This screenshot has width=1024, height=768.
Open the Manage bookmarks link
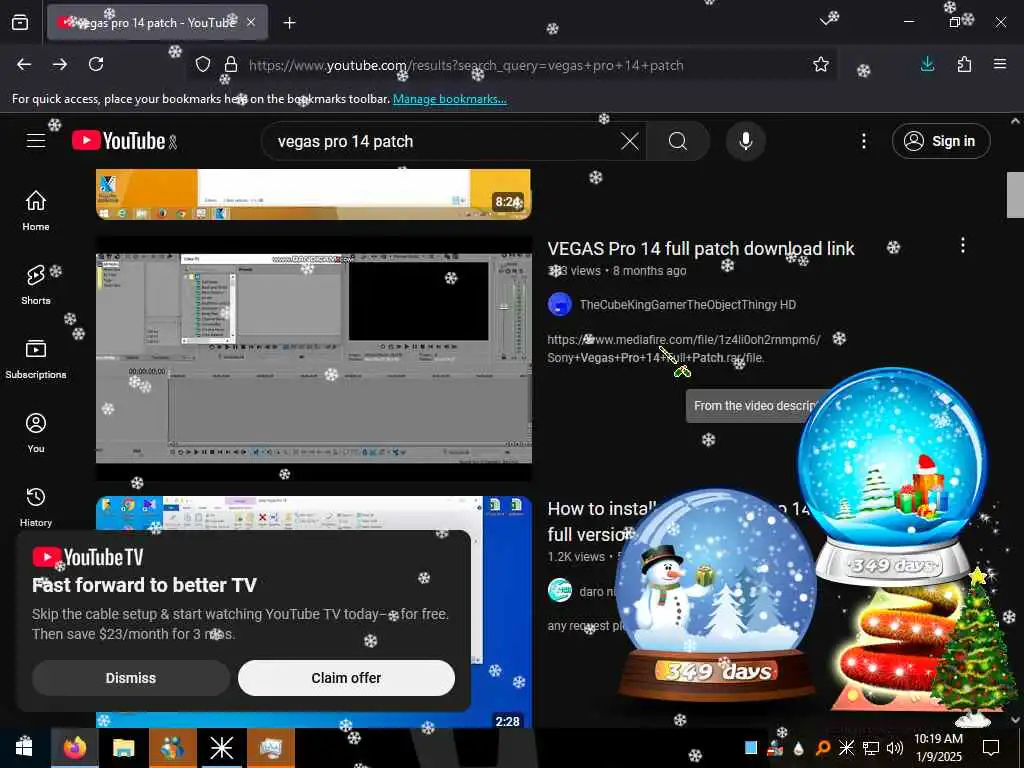(x=449, y=99)
